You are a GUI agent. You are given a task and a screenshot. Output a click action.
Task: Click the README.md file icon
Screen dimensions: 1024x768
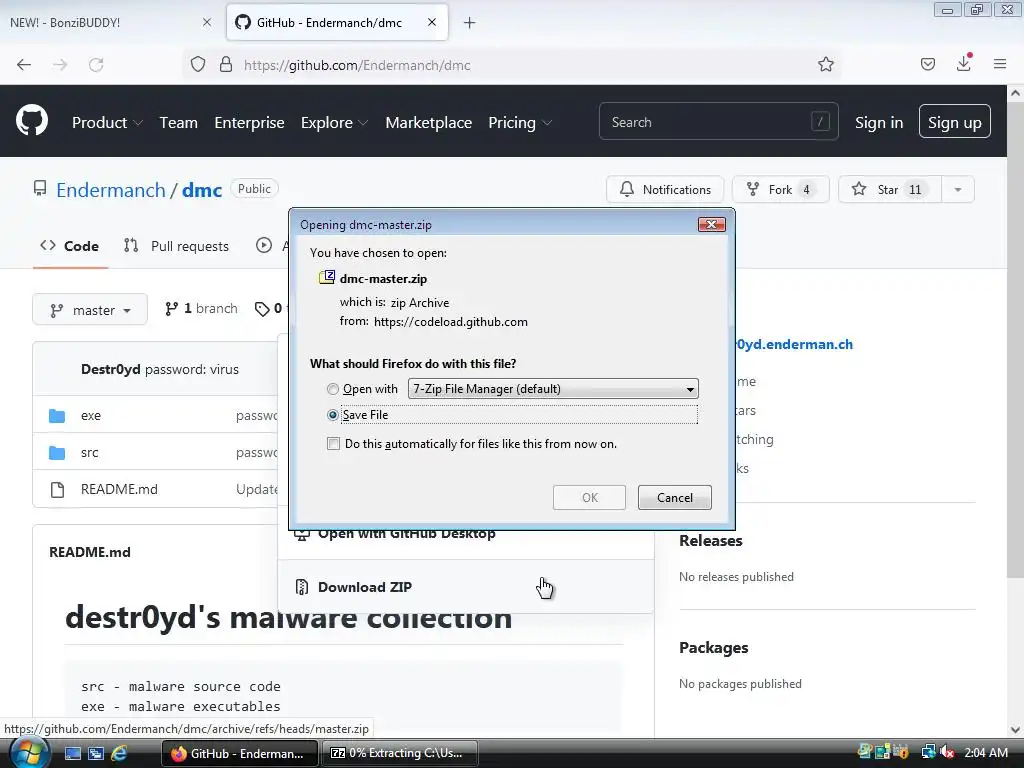57,490
